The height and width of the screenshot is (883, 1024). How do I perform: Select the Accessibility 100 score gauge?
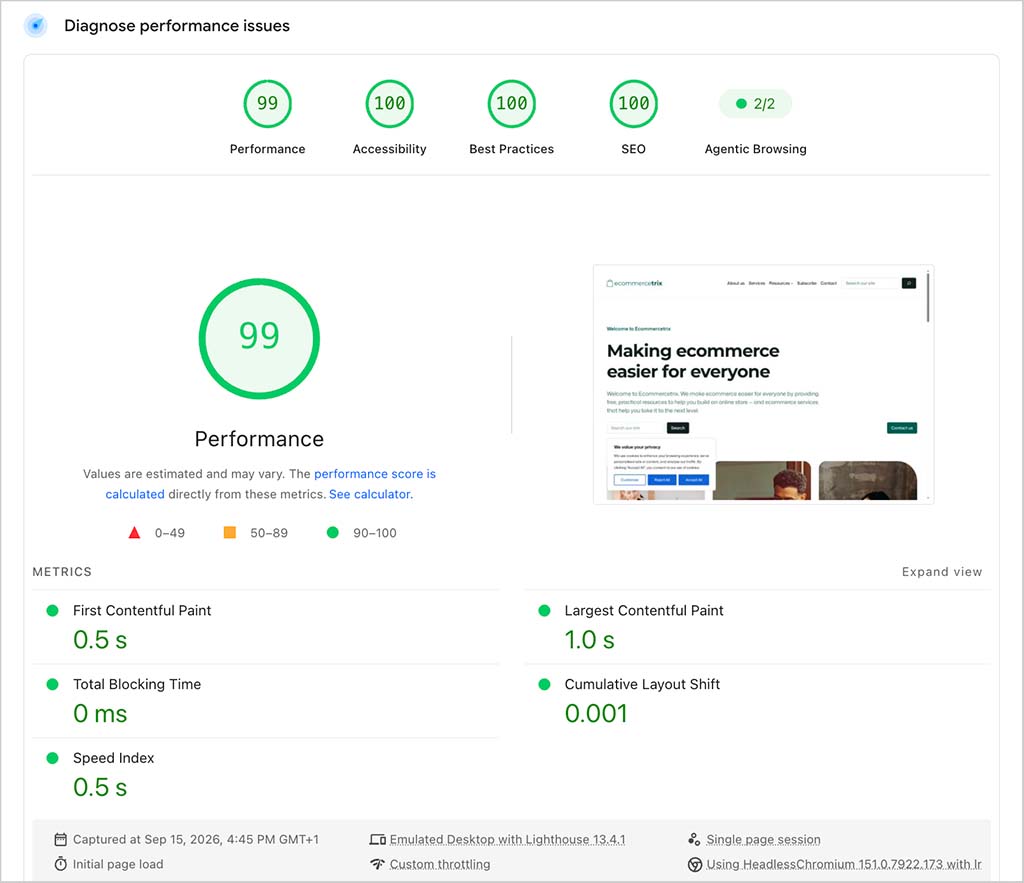[389, 103]
